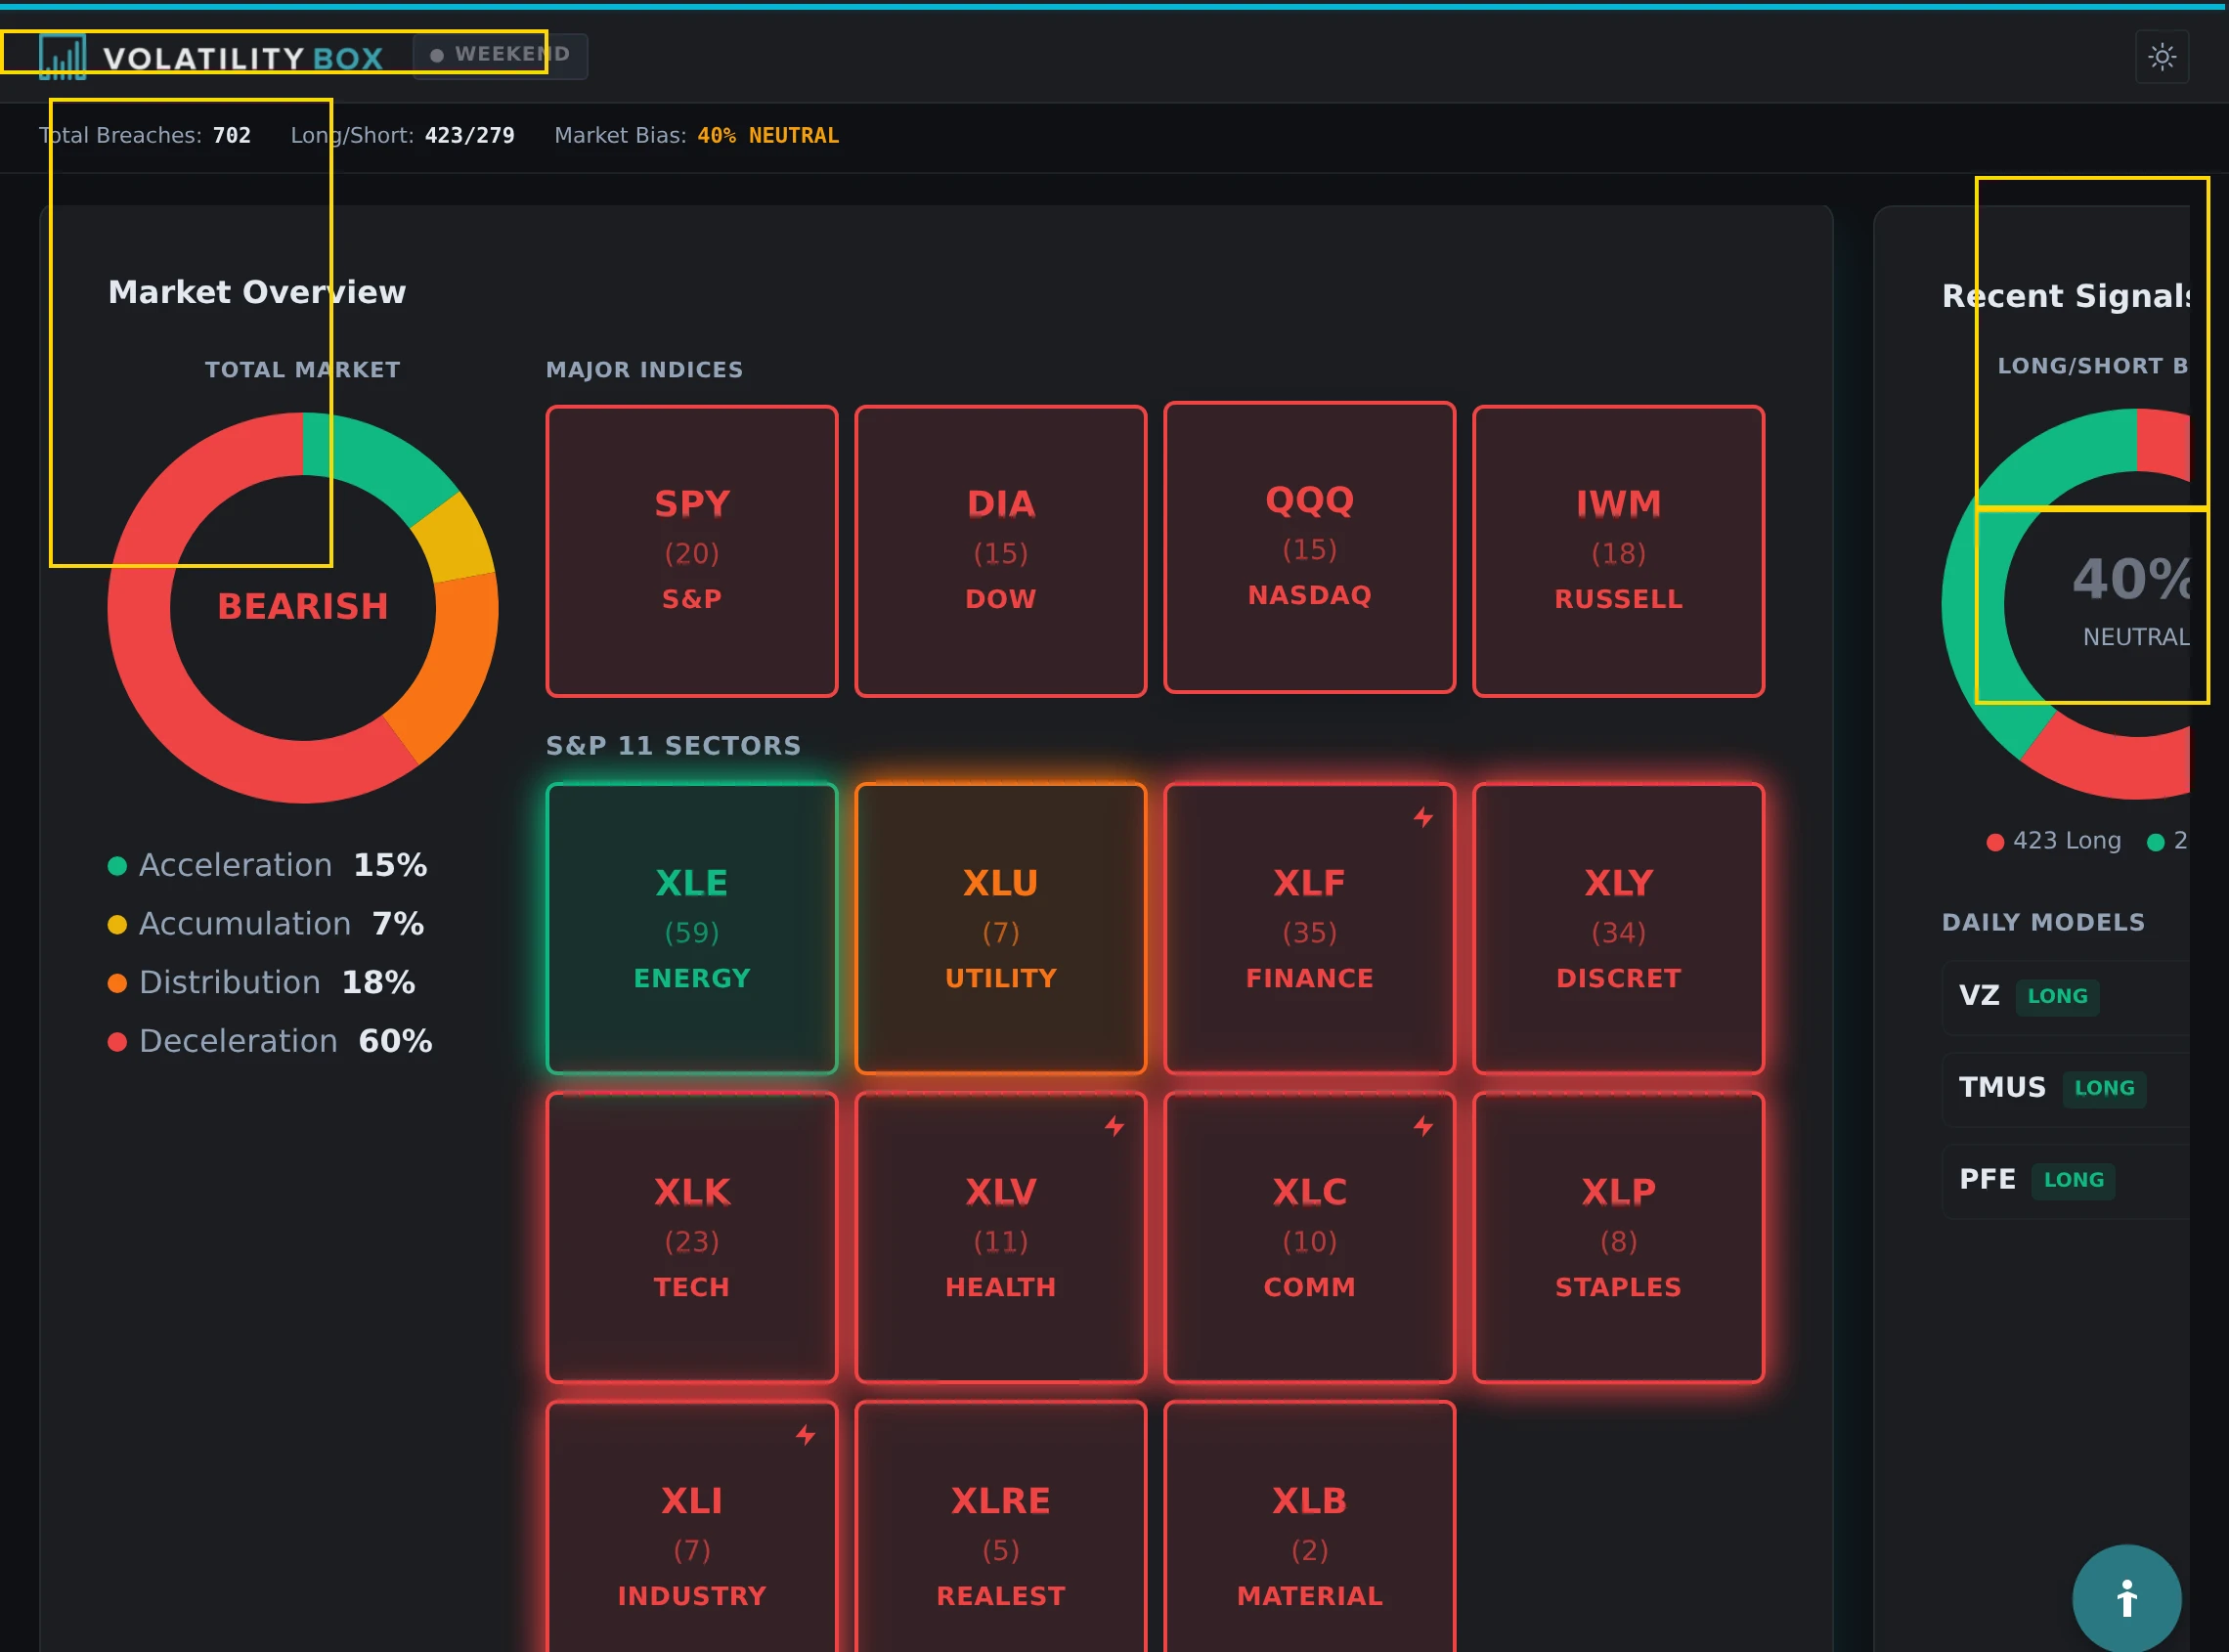The height and width of the screenshot is (1652, 2229).
Task: Click Accumulation 7% legend entry
Action: pos(266,925)
